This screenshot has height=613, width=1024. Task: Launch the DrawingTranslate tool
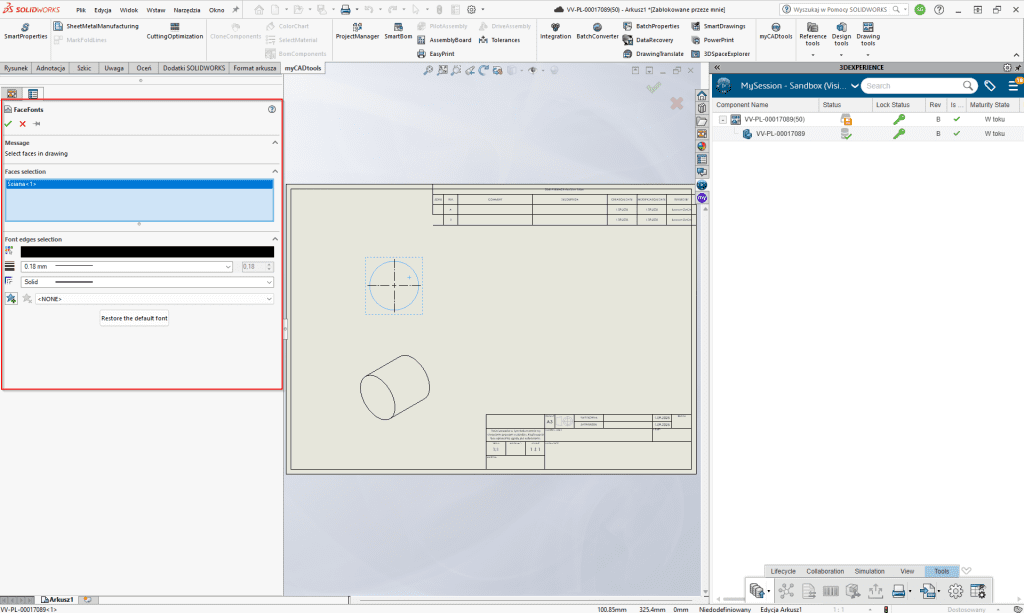coord(653,54)
